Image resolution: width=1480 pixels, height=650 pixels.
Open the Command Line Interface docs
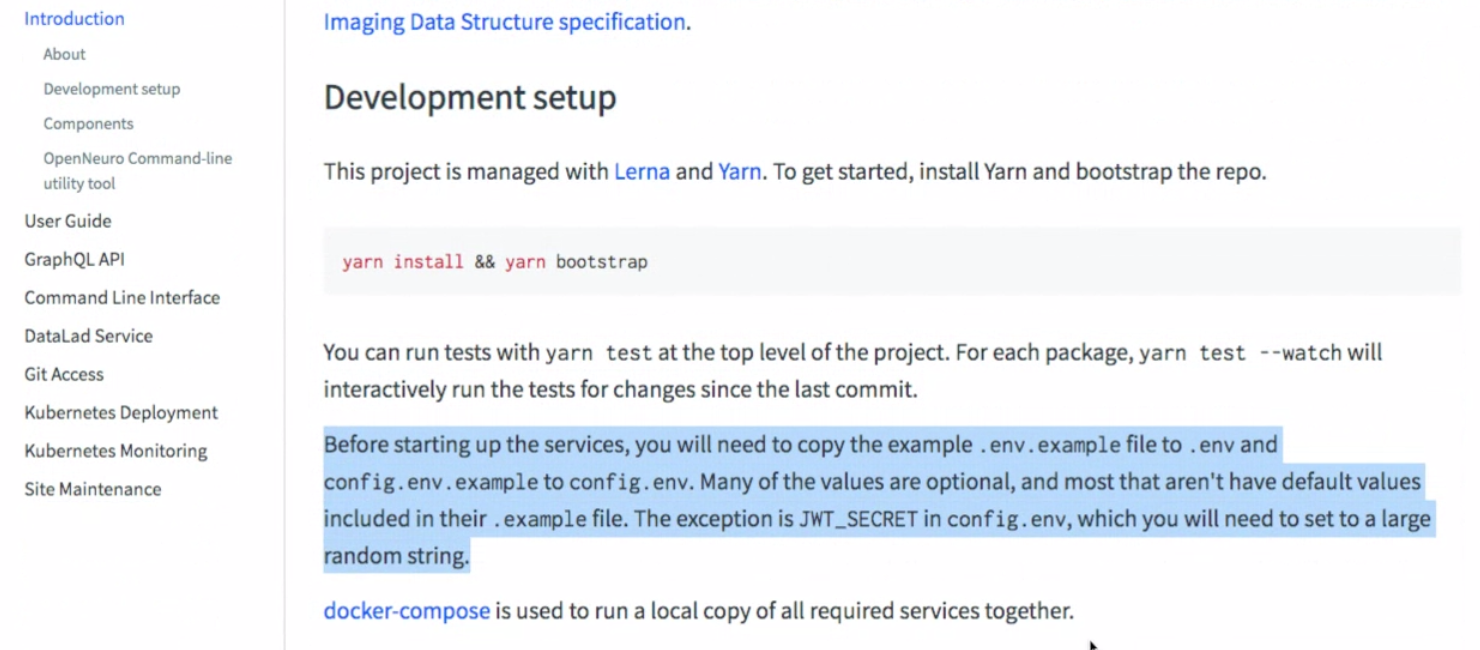[122, 297]
